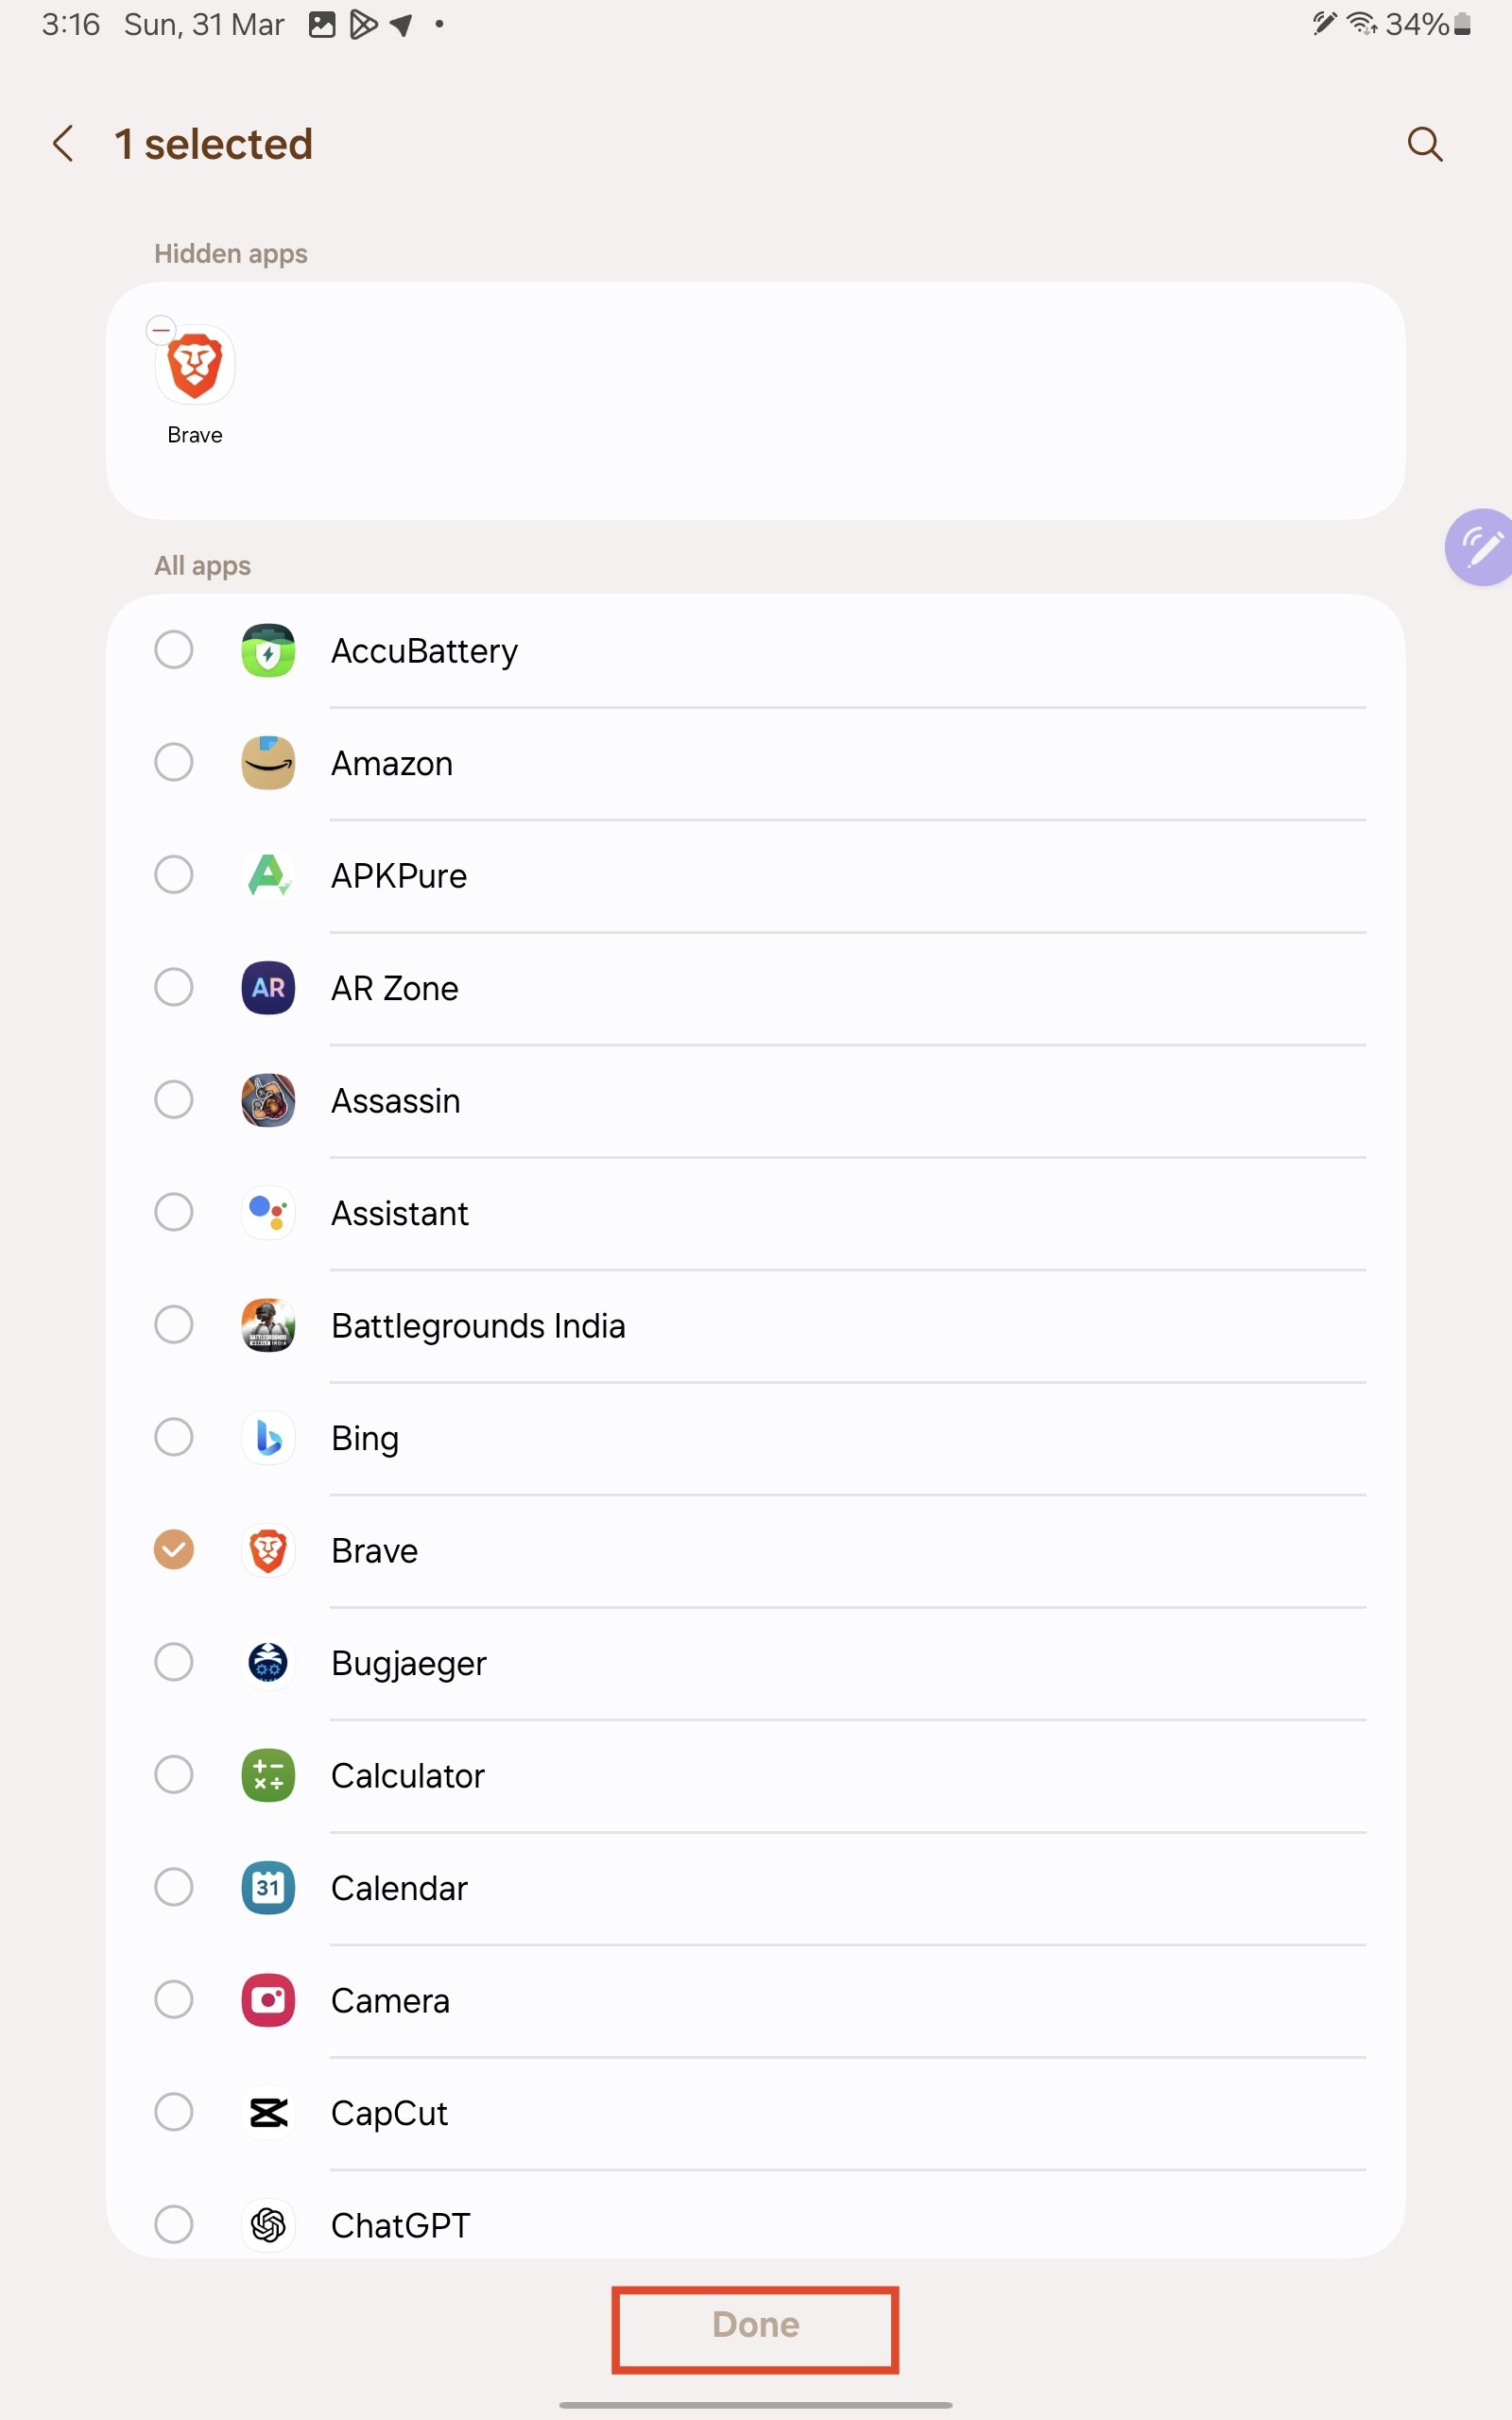Image resolution: width=1512 pixels, height=2420 pixels.
Task: Click the Battlegrounds India app icon
Action: pos(267,1325)
